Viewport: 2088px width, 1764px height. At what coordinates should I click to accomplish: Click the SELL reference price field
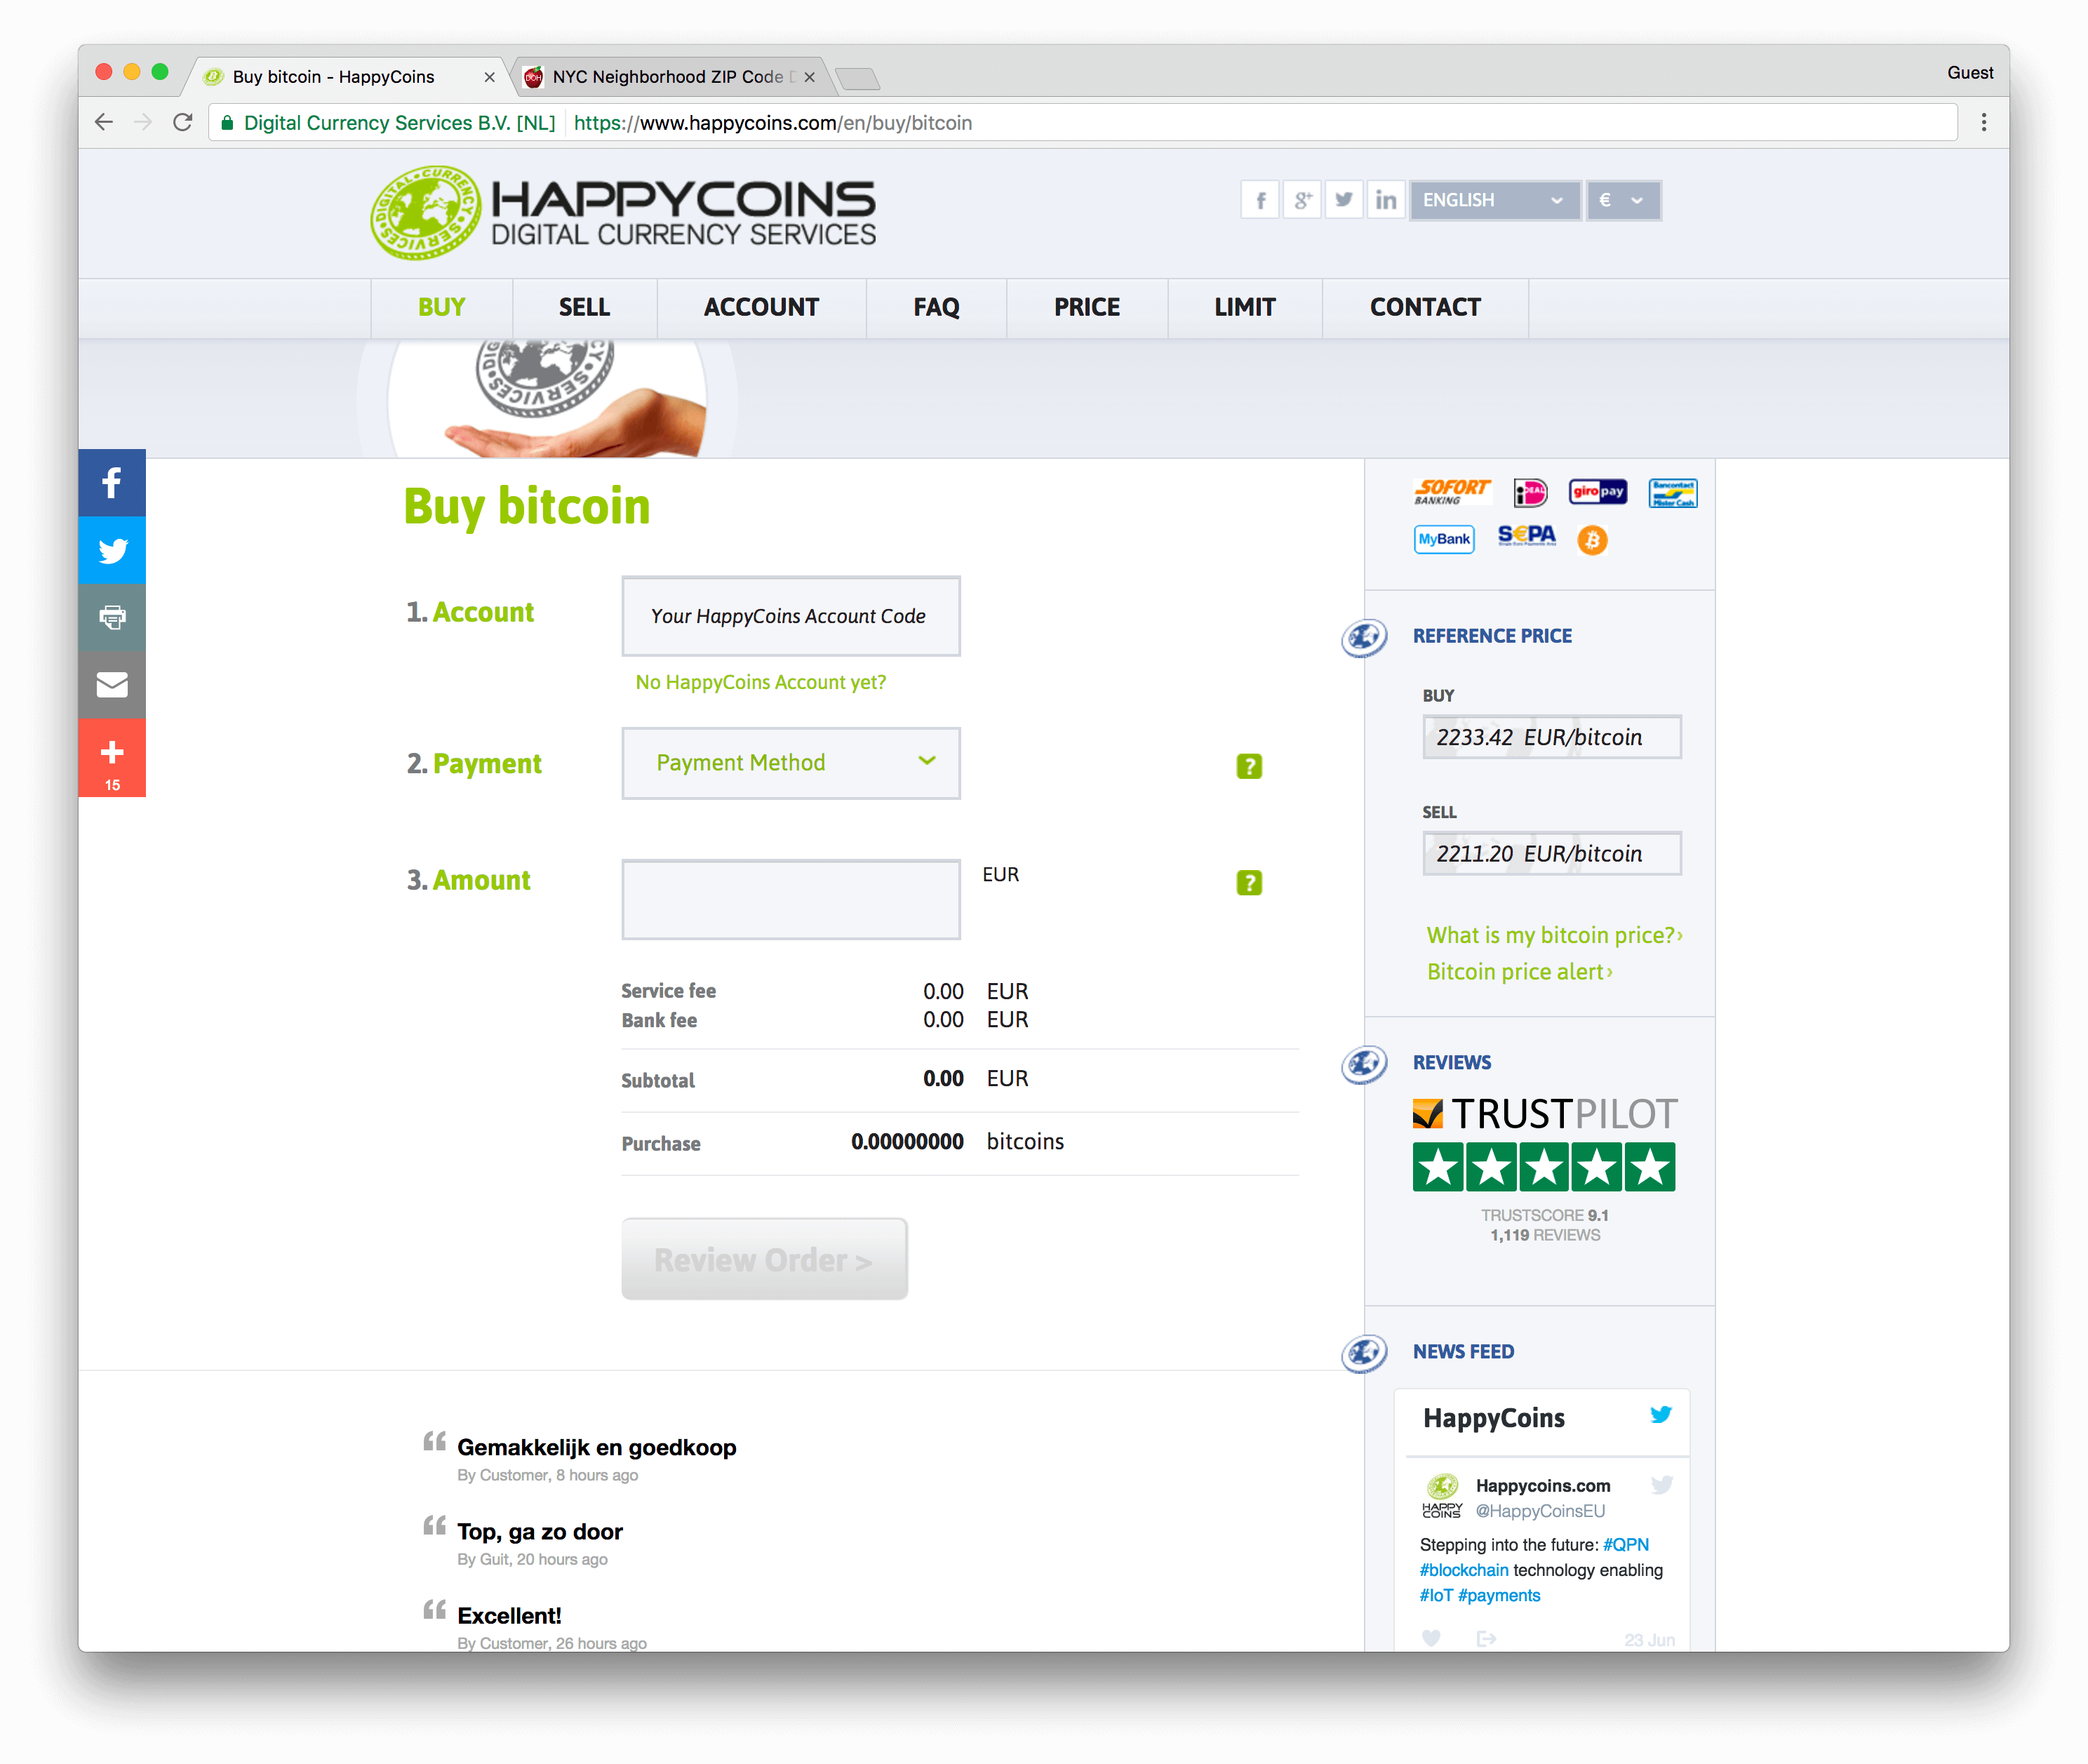[1552, 853]
